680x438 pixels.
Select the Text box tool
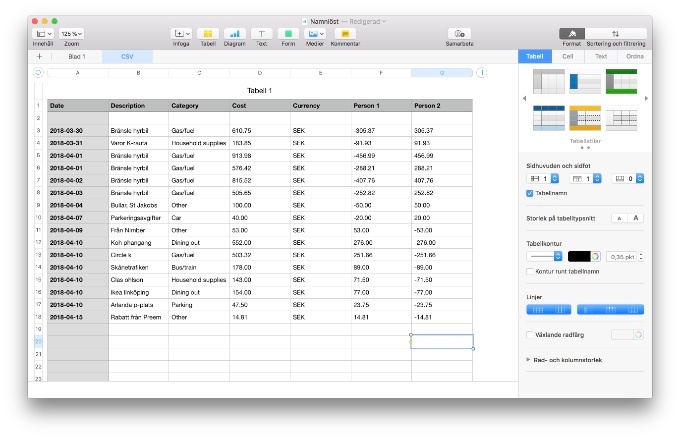click(262, 33)
